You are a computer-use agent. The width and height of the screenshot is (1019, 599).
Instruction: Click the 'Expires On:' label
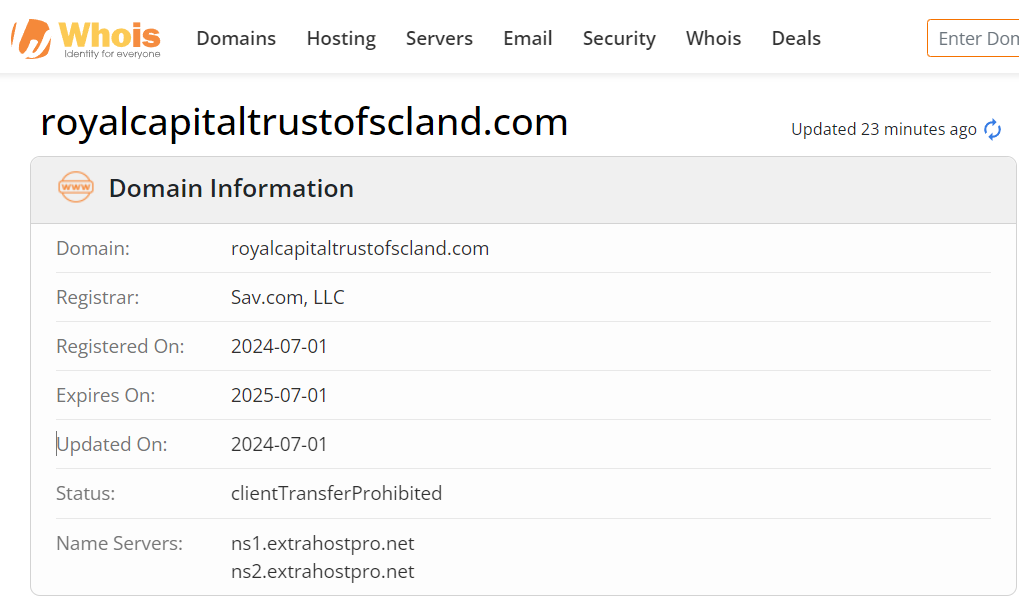click(105, 396)
